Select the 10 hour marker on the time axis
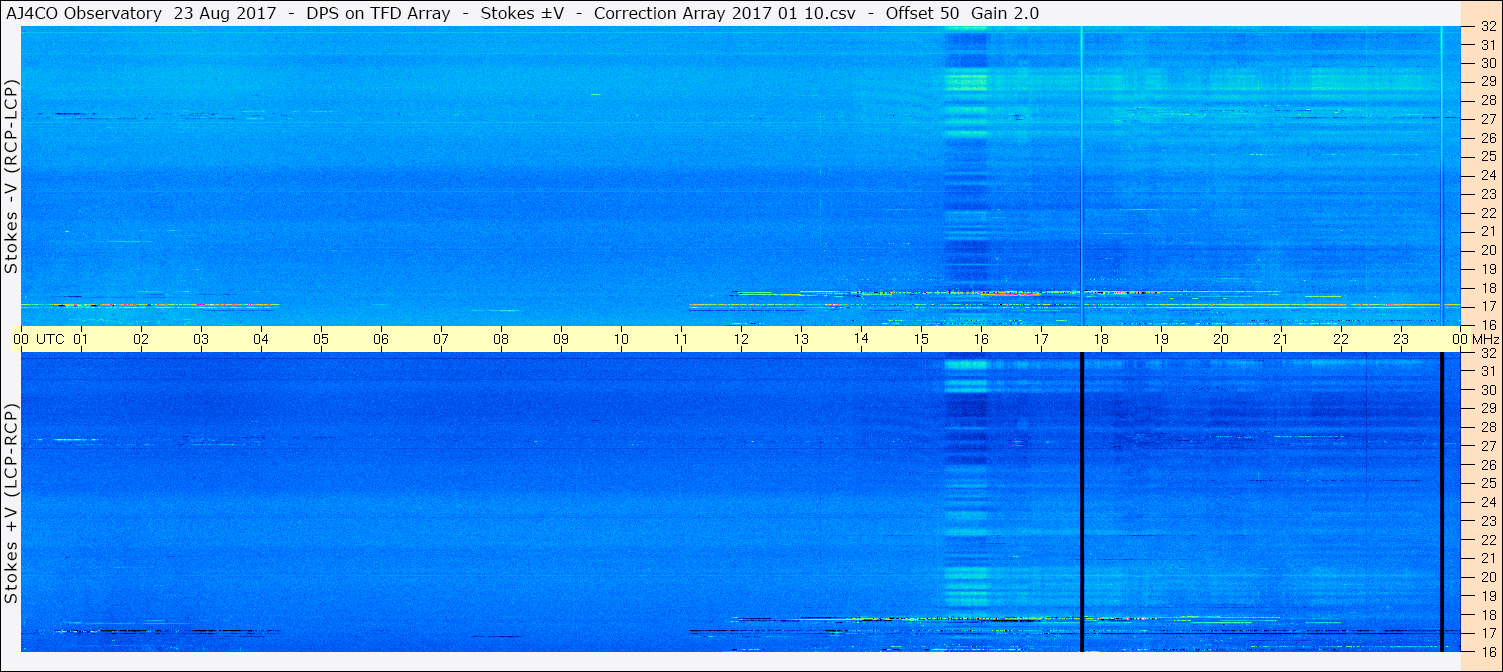Image resolution: width=1503 pixels, height=672 pixels. tap(621, 339)
